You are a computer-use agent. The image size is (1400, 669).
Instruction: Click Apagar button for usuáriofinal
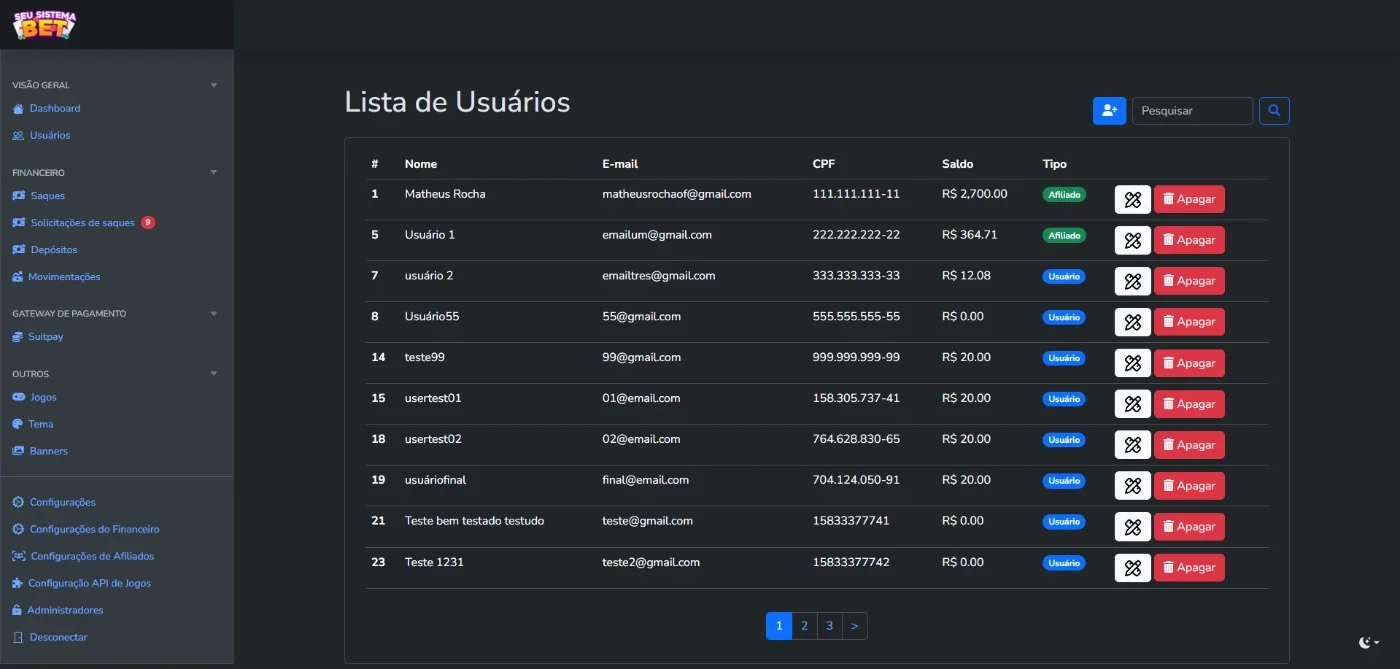pos(1189,486)
